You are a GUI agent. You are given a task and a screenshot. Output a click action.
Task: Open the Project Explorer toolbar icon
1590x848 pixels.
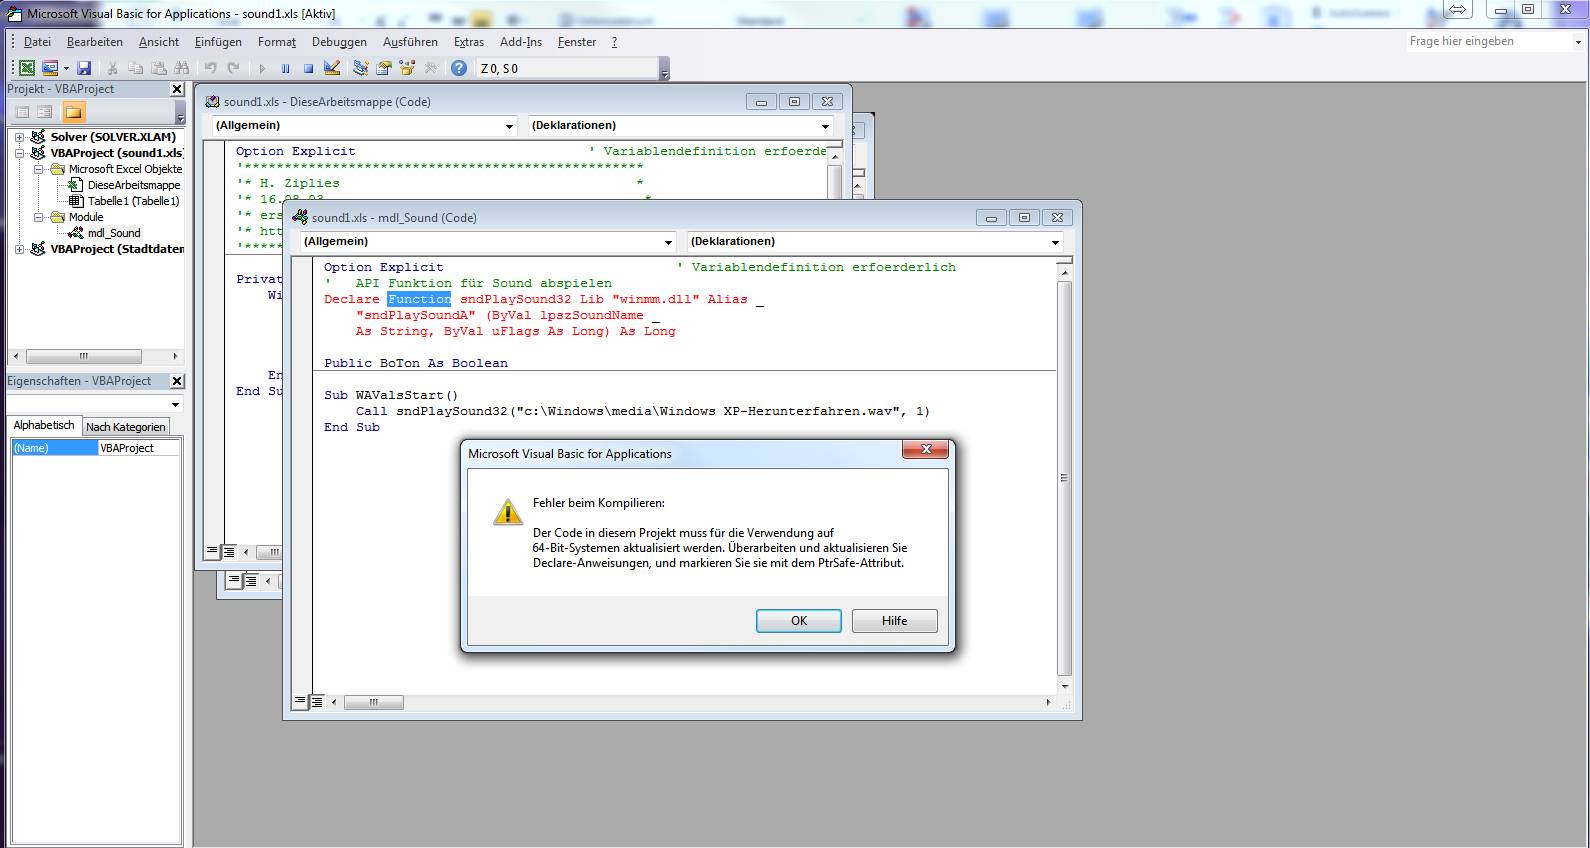pos(360,68)
